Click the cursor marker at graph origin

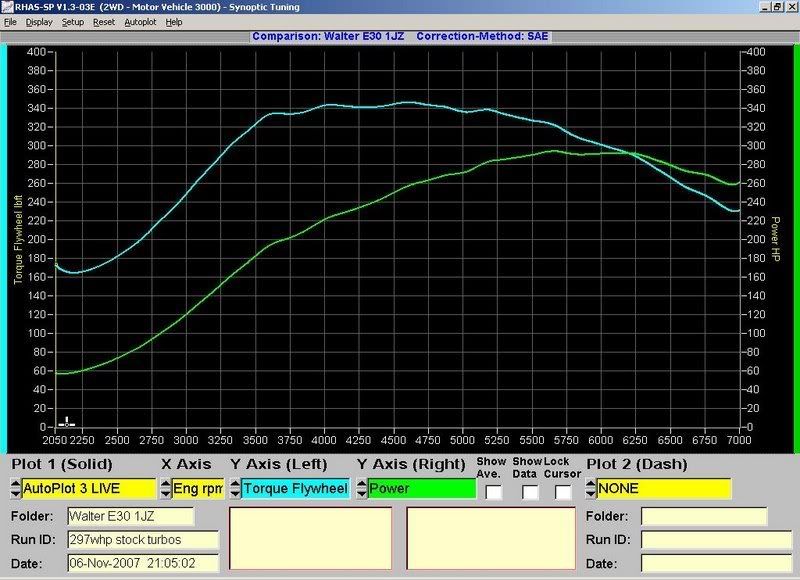(x=67, y=423)
